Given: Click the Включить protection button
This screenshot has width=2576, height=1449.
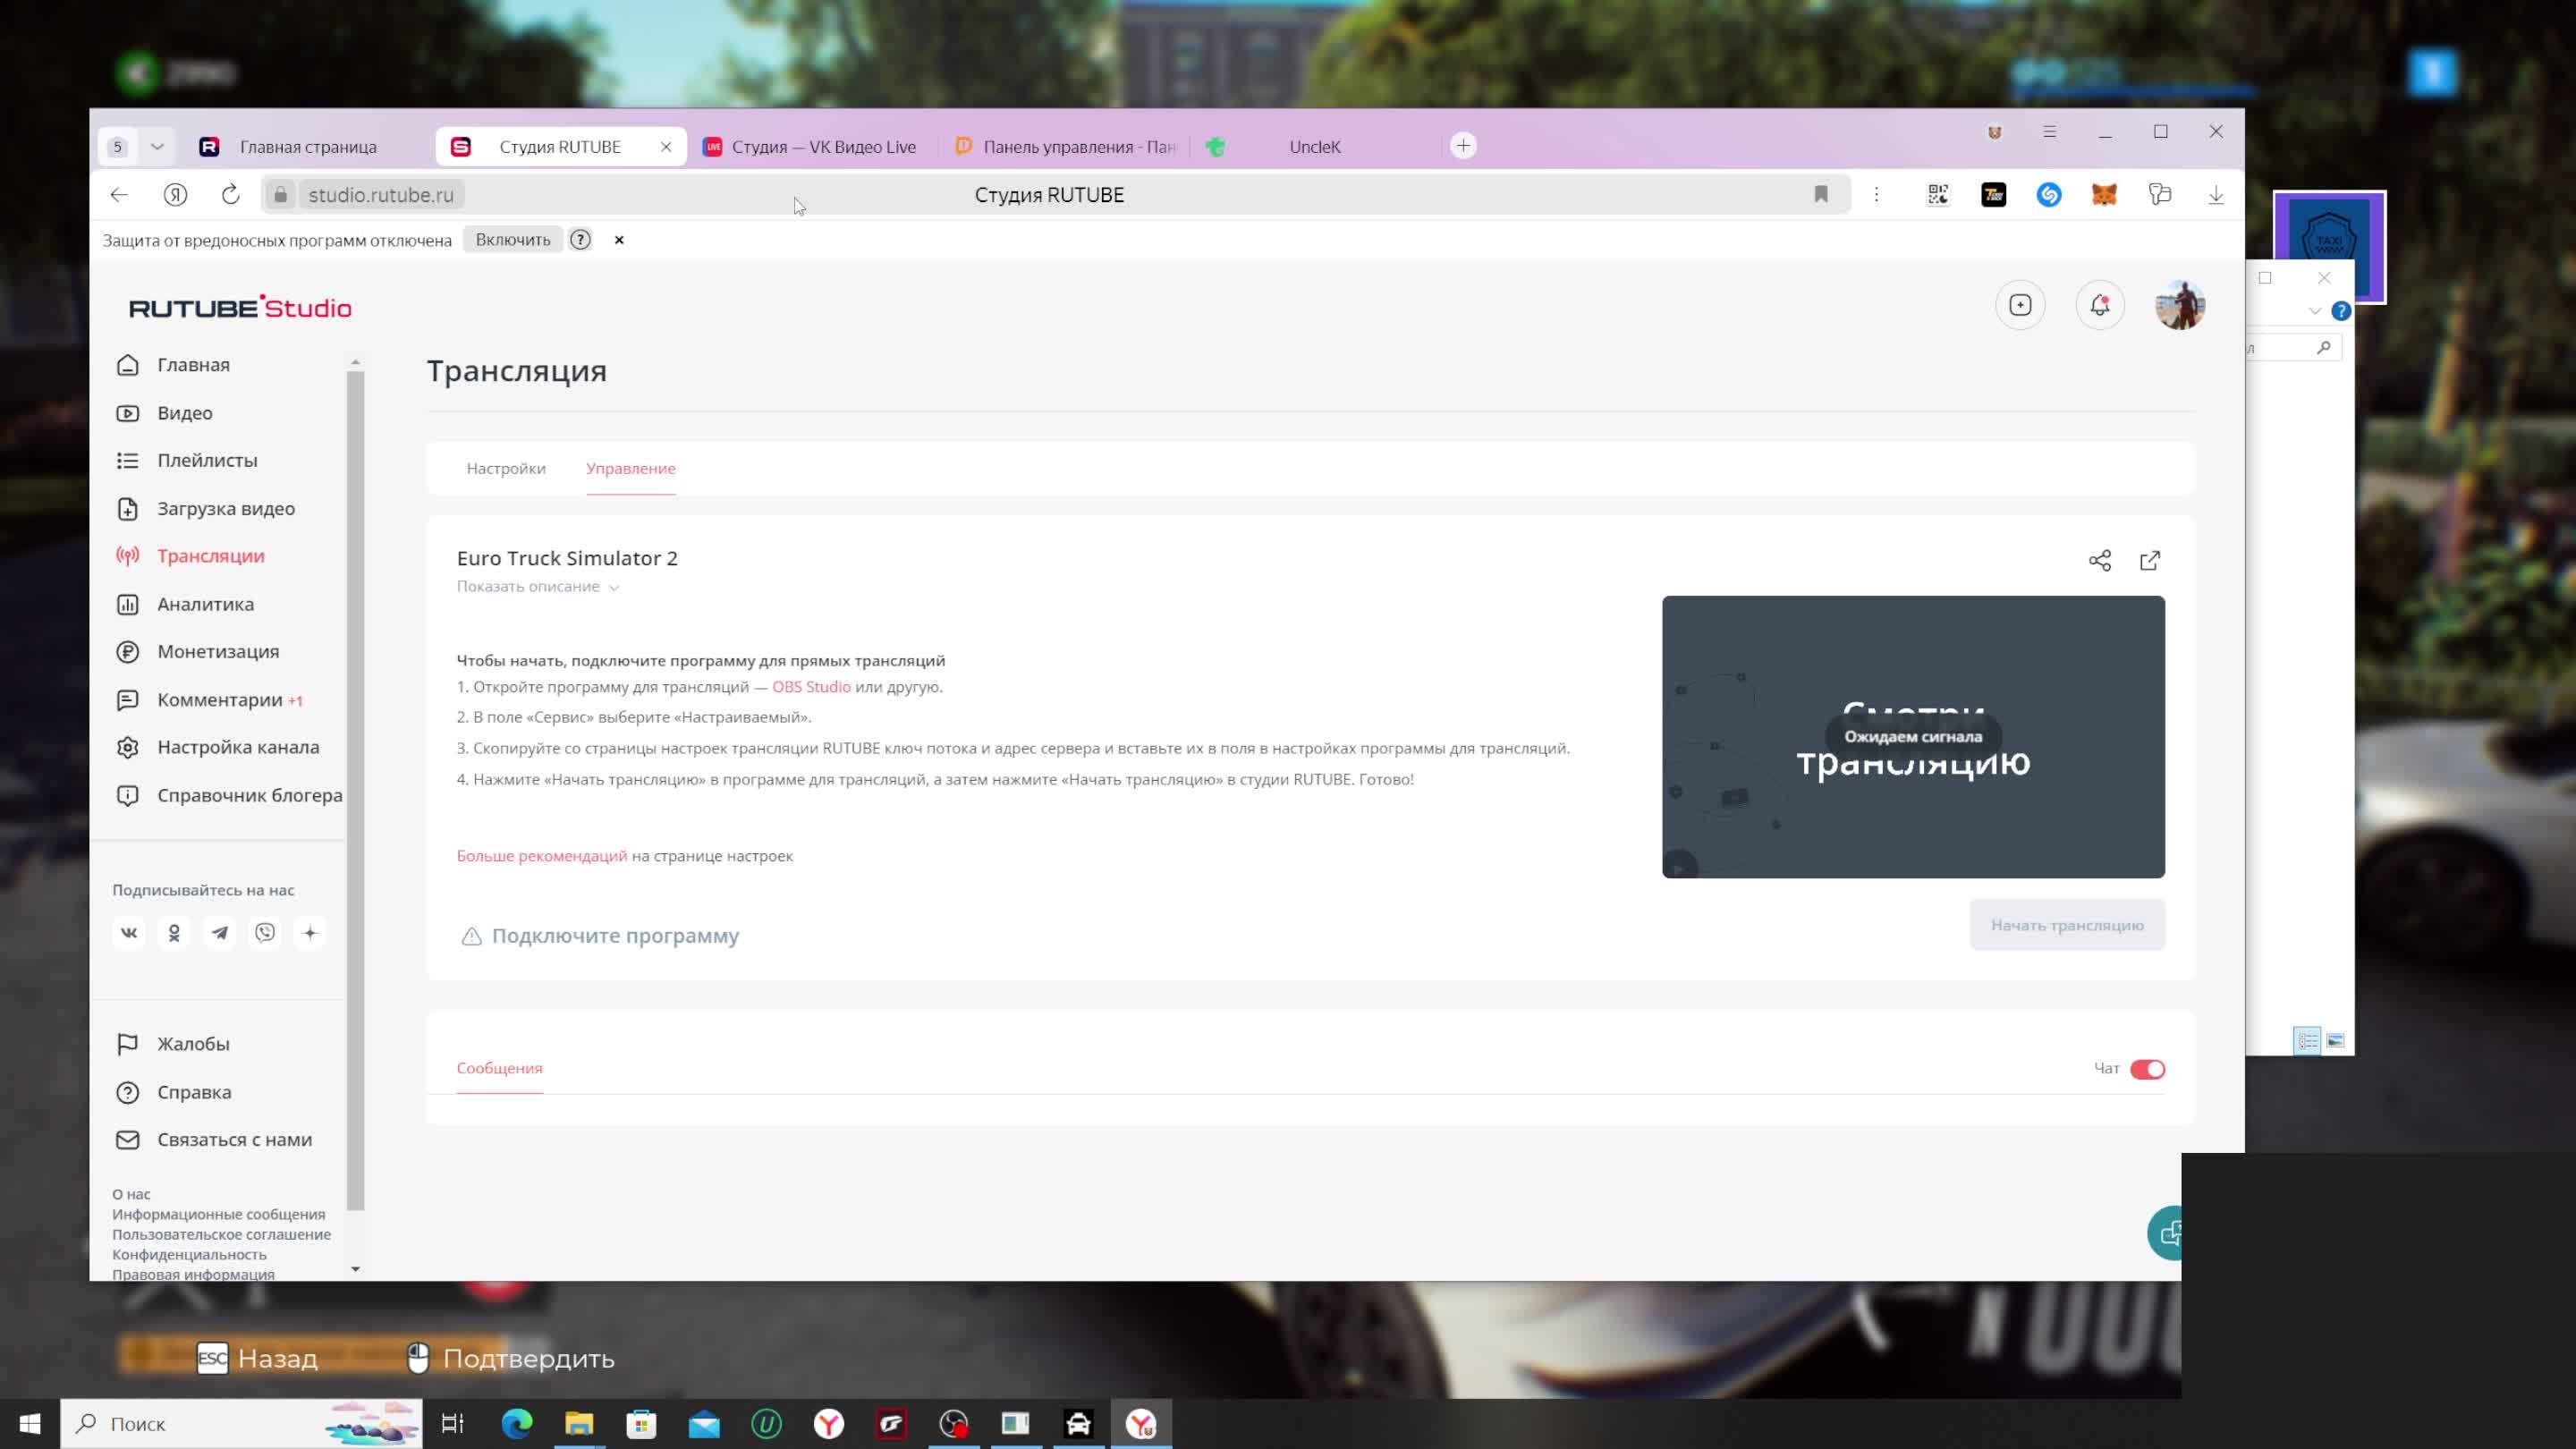Looking at the screenshot, I should pos(513,240).
